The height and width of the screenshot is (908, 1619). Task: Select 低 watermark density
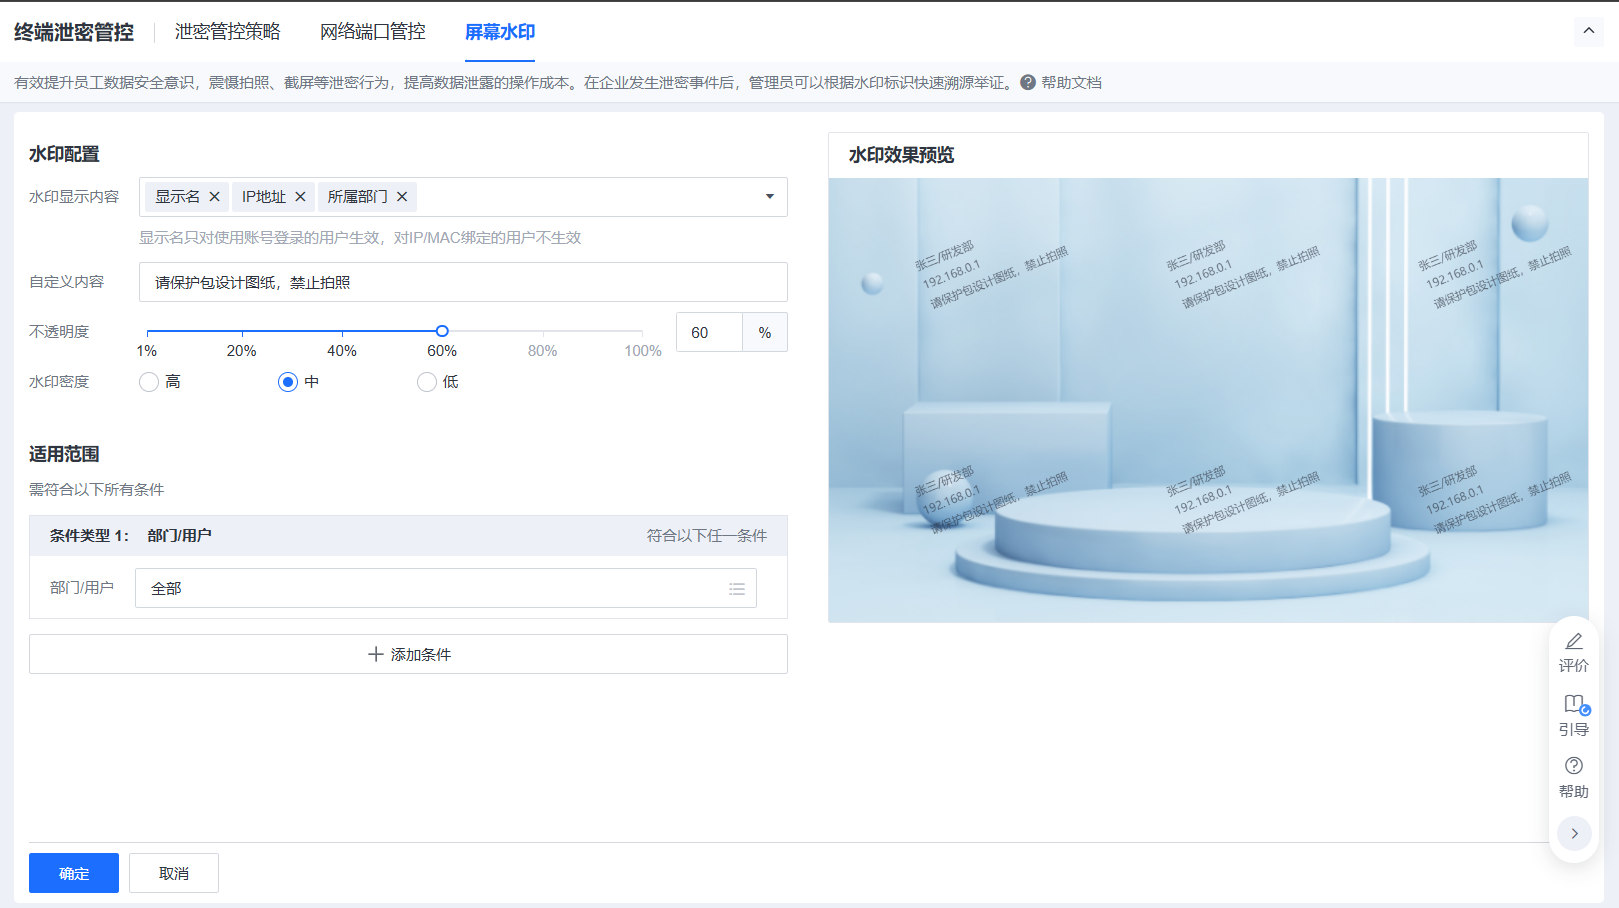tap(427, 382)
